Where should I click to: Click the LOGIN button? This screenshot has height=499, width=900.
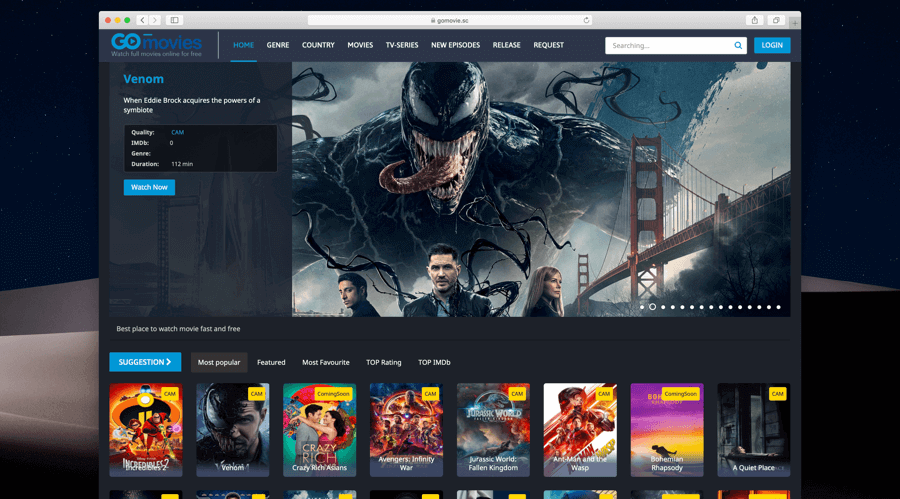(772, 45)
